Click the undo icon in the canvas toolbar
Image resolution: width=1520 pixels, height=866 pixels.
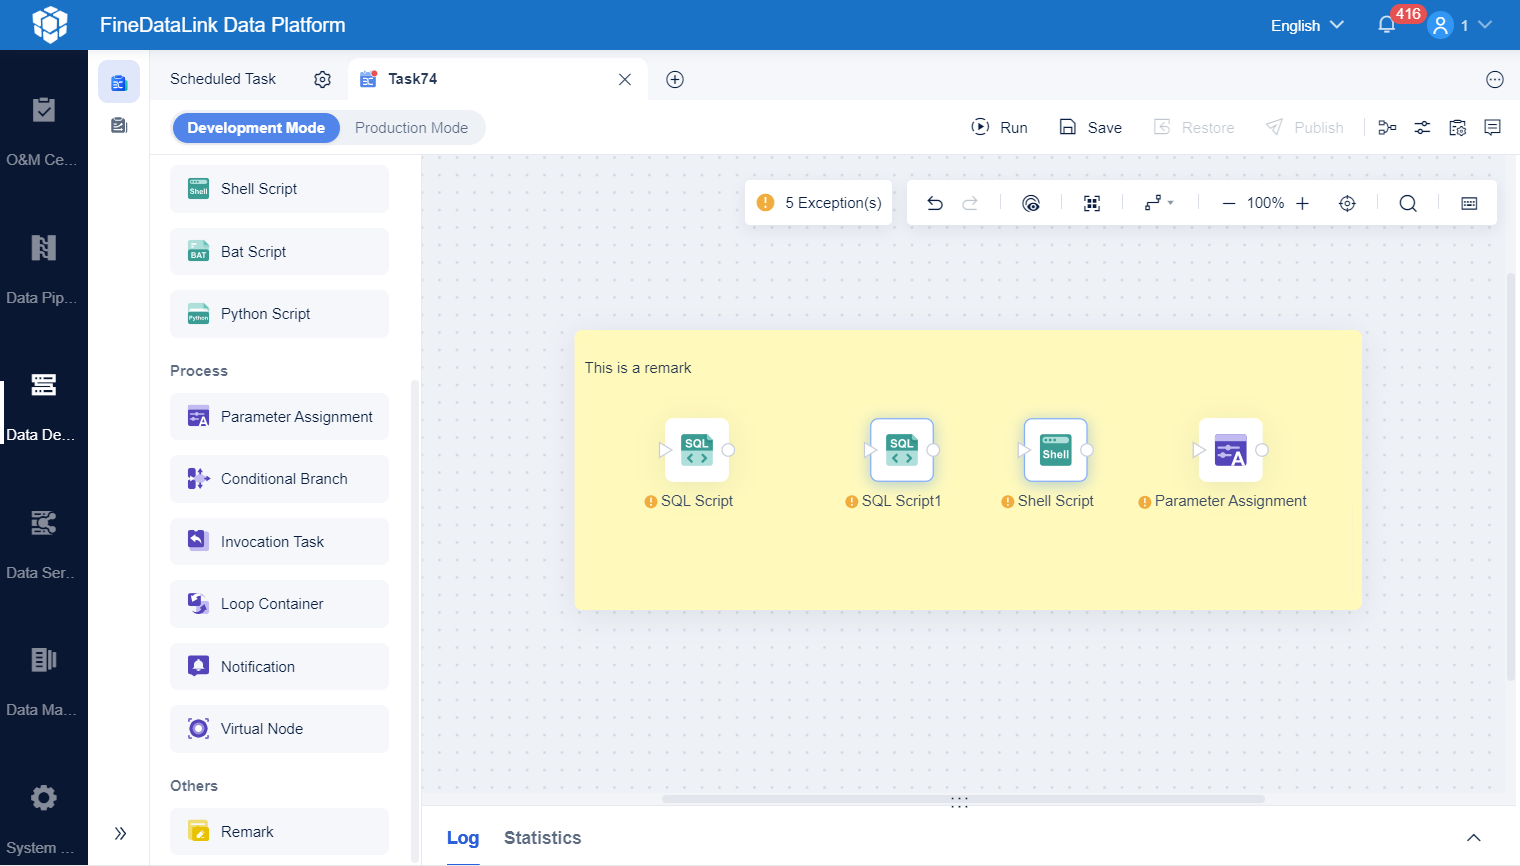point(934,202)
